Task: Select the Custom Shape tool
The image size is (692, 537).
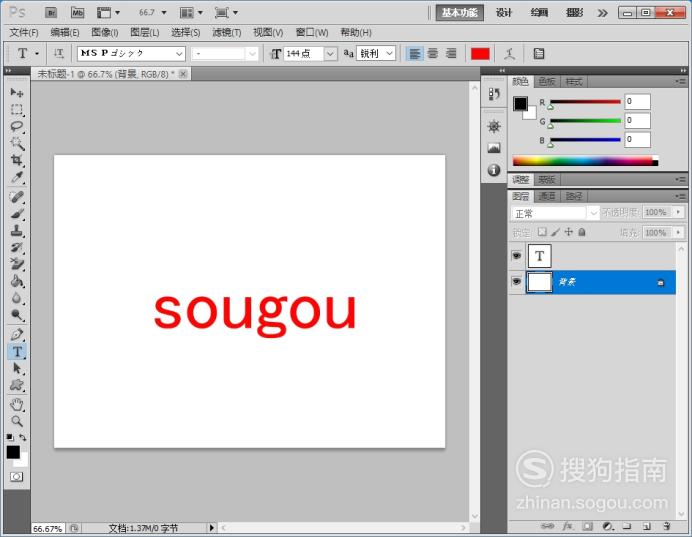Action: point(17,385)
